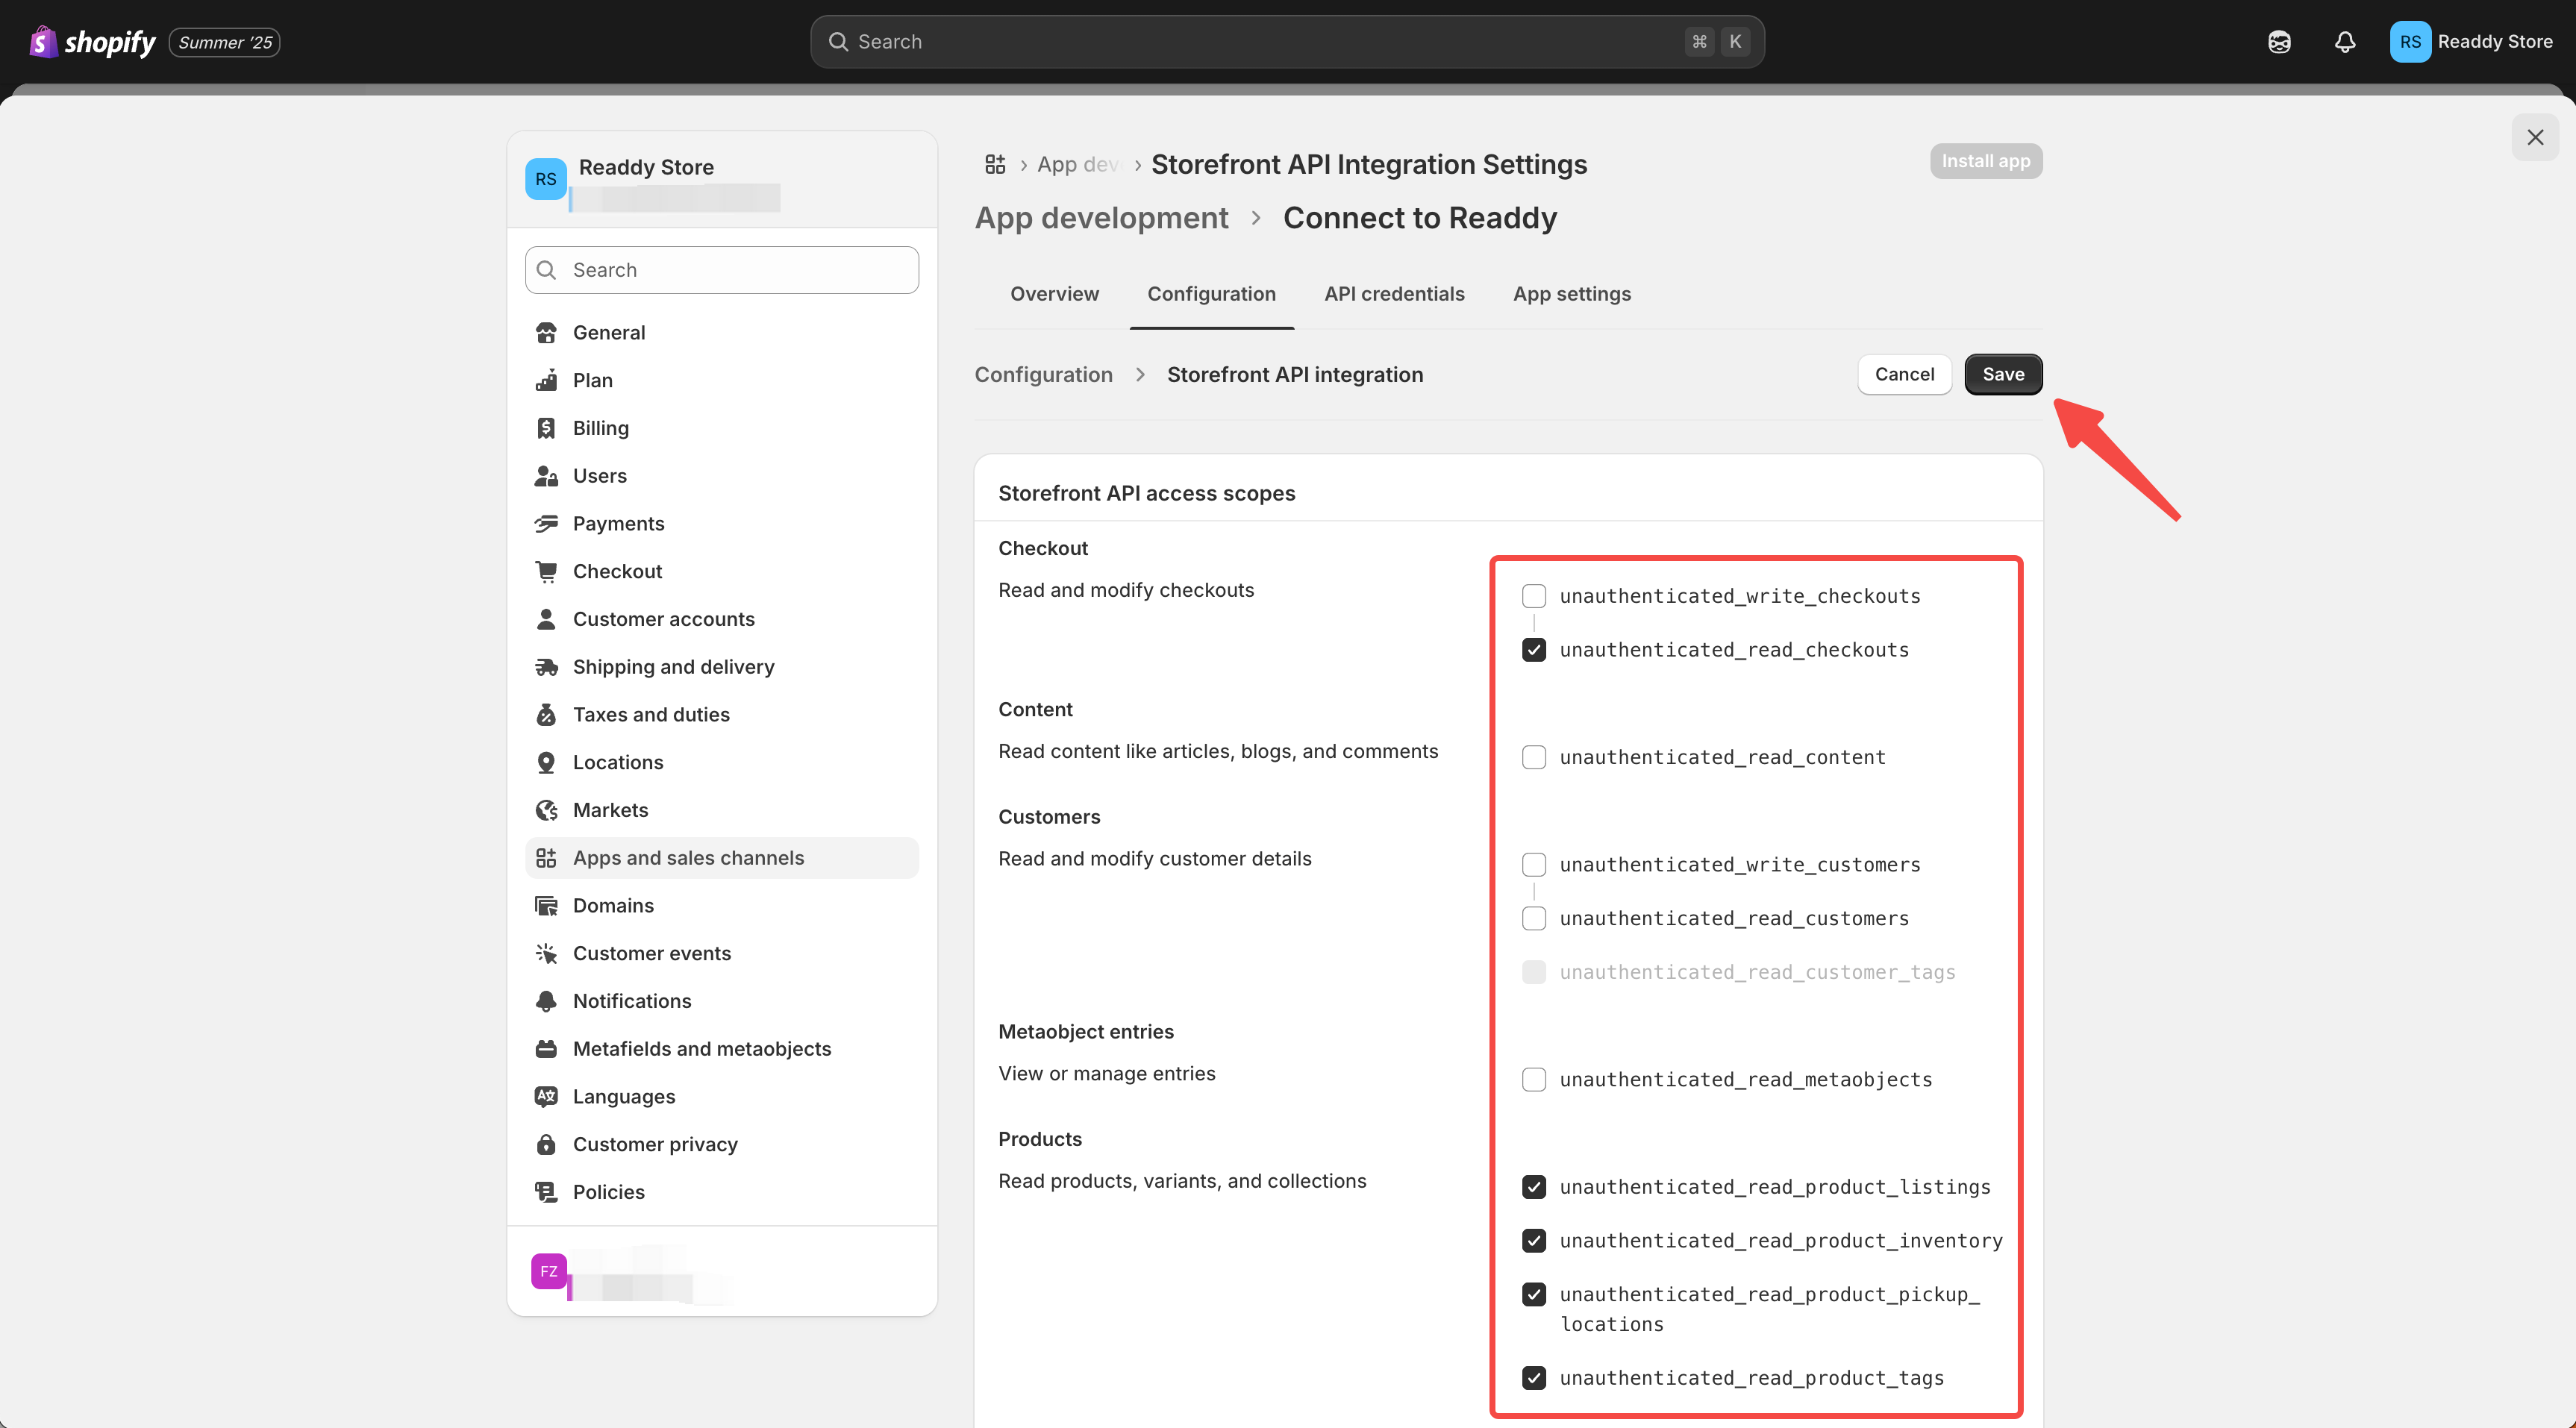This screenshot has height=1428, width=2576.
Task: Open the App settings tab
Action: [x=1571, y=294]
